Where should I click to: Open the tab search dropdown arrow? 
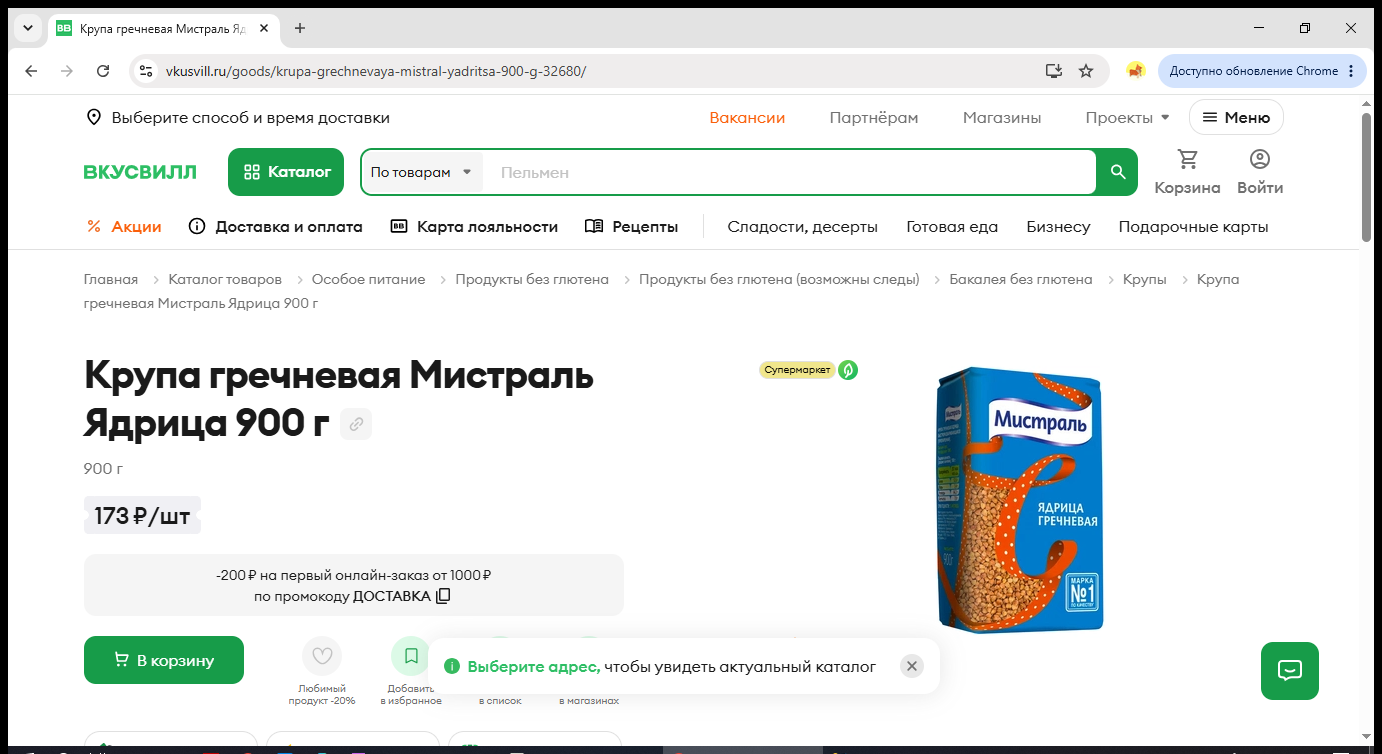(x=28, y=28)
